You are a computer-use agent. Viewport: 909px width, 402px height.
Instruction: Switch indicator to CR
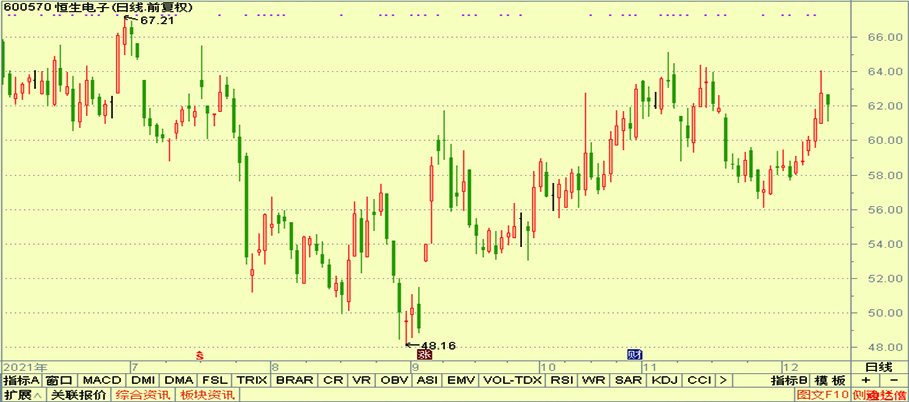click(333, 381)
